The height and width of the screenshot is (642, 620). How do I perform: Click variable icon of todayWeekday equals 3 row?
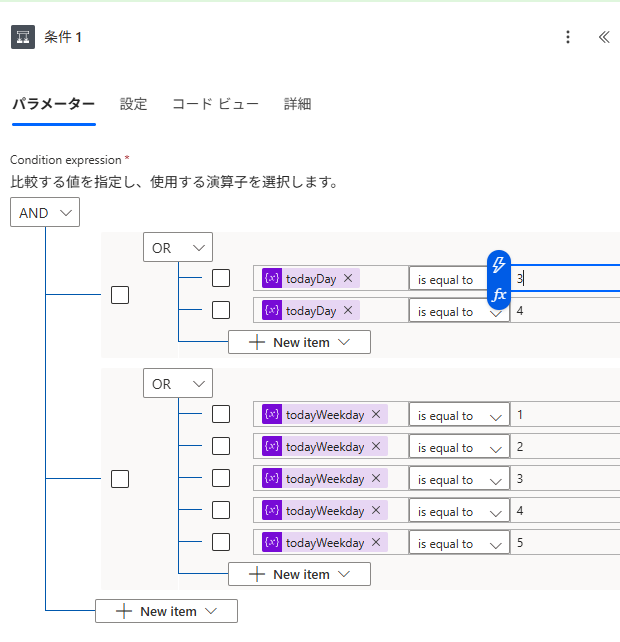click(272, 478)
